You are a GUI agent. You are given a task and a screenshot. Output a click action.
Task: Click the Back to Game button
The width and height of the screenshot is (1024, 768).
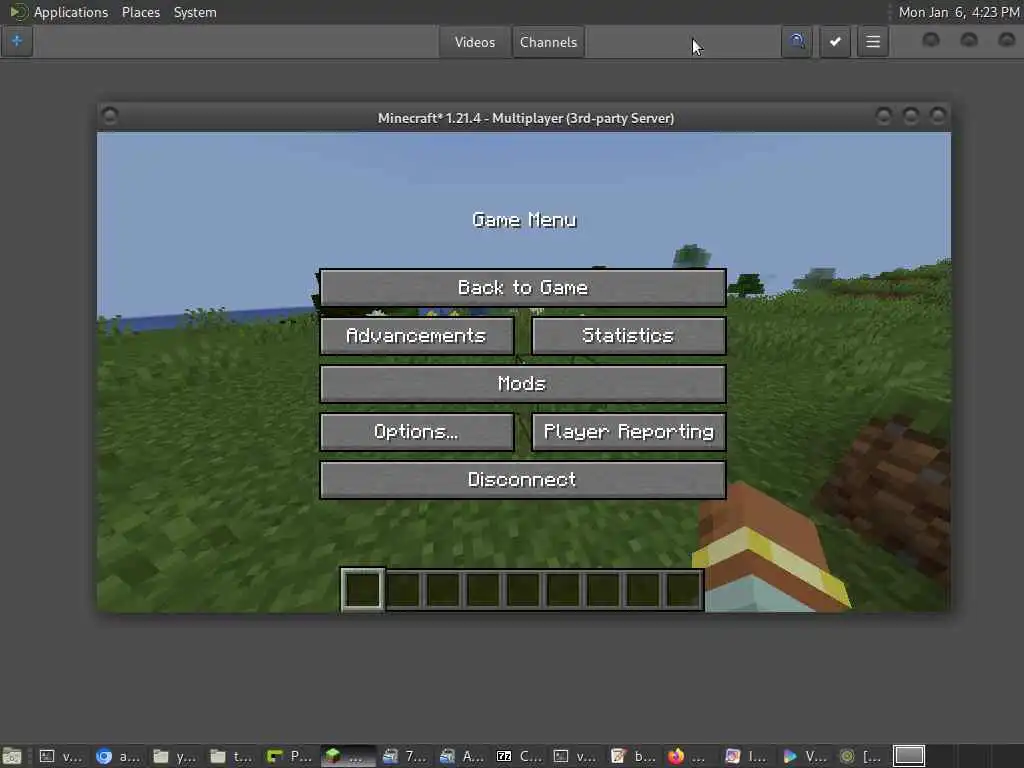coord(522,287)
